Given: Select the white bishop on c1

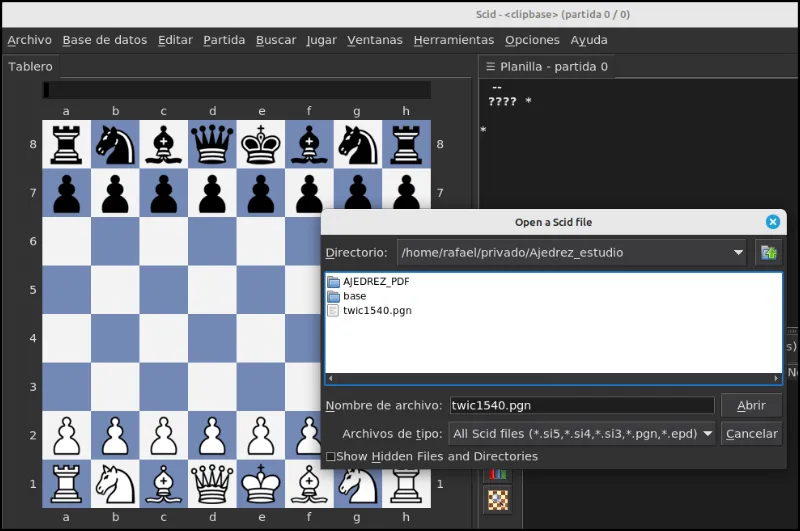Looking at the screenshot, I should (x=163, y=484).
